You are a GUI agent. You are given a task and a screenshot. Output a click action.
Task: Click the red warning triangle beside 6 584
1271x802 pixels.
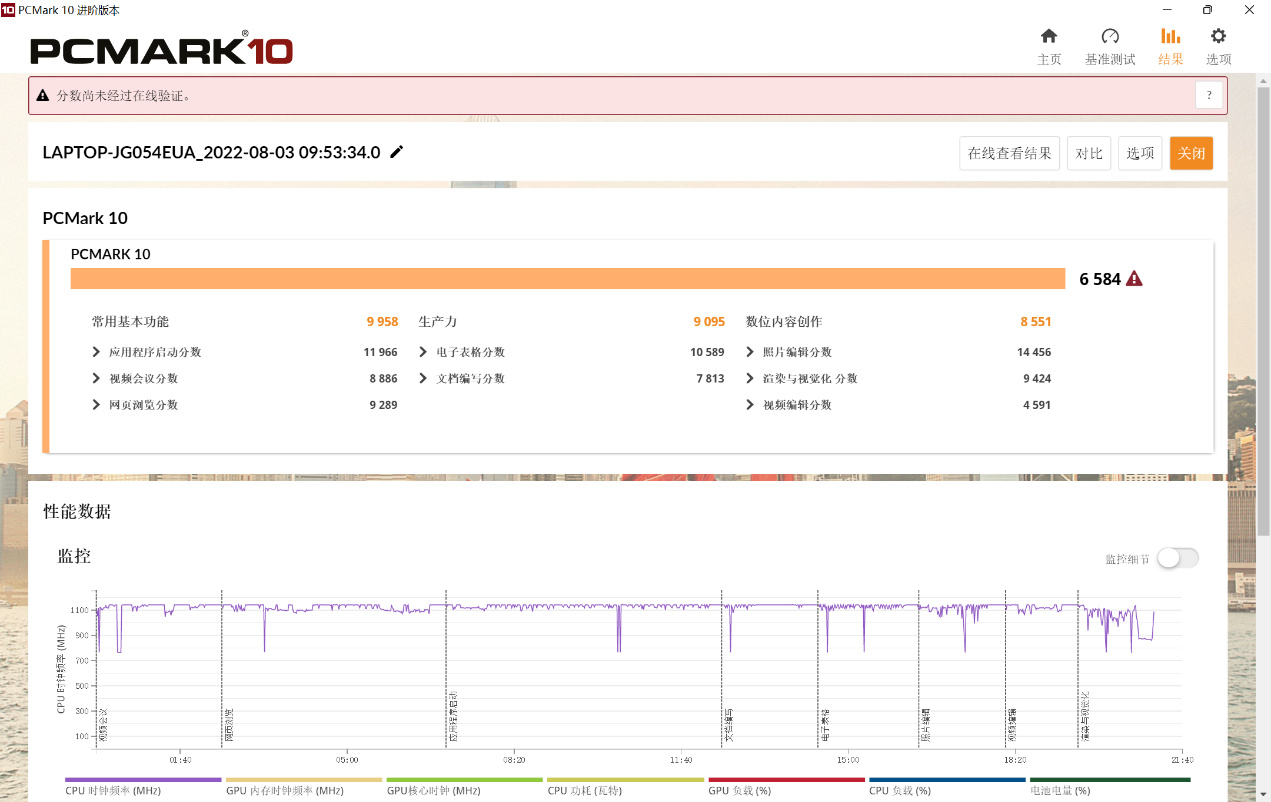[x=1134, y=279]
